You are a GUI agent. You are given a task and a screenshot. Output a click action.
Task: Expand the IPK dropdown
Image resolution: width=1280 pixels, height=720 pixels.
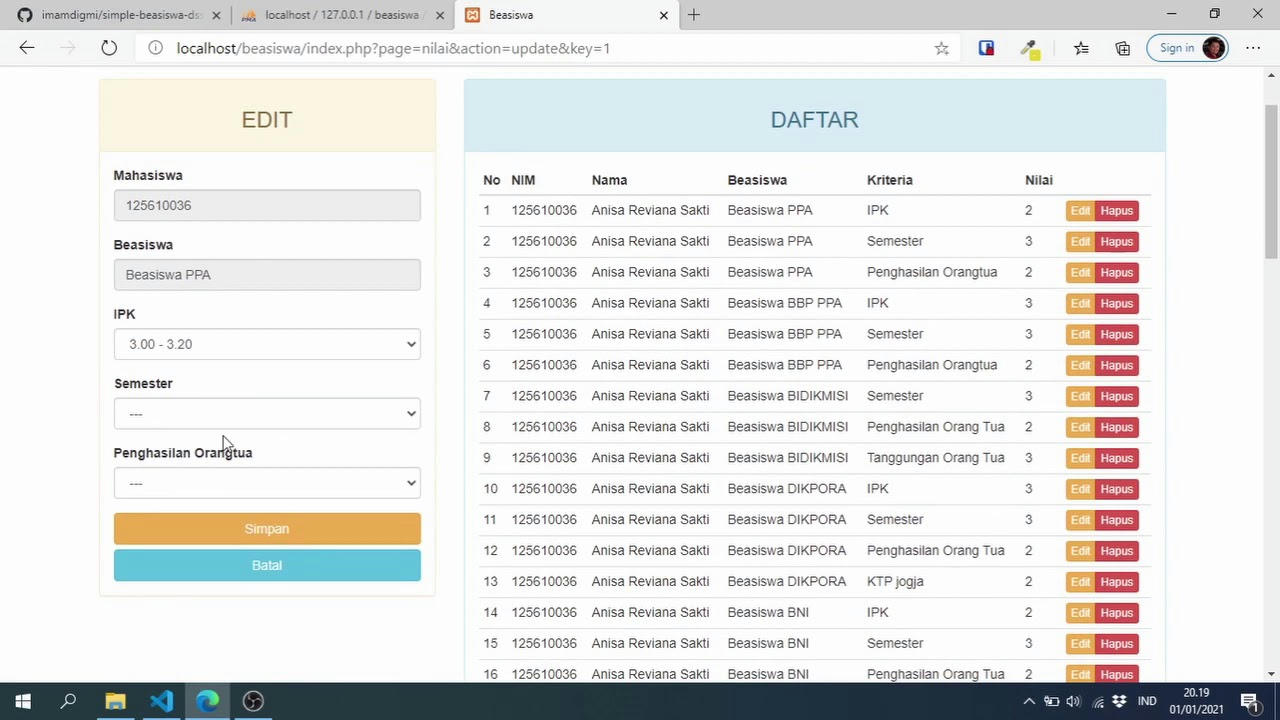[x=267, y=344]
